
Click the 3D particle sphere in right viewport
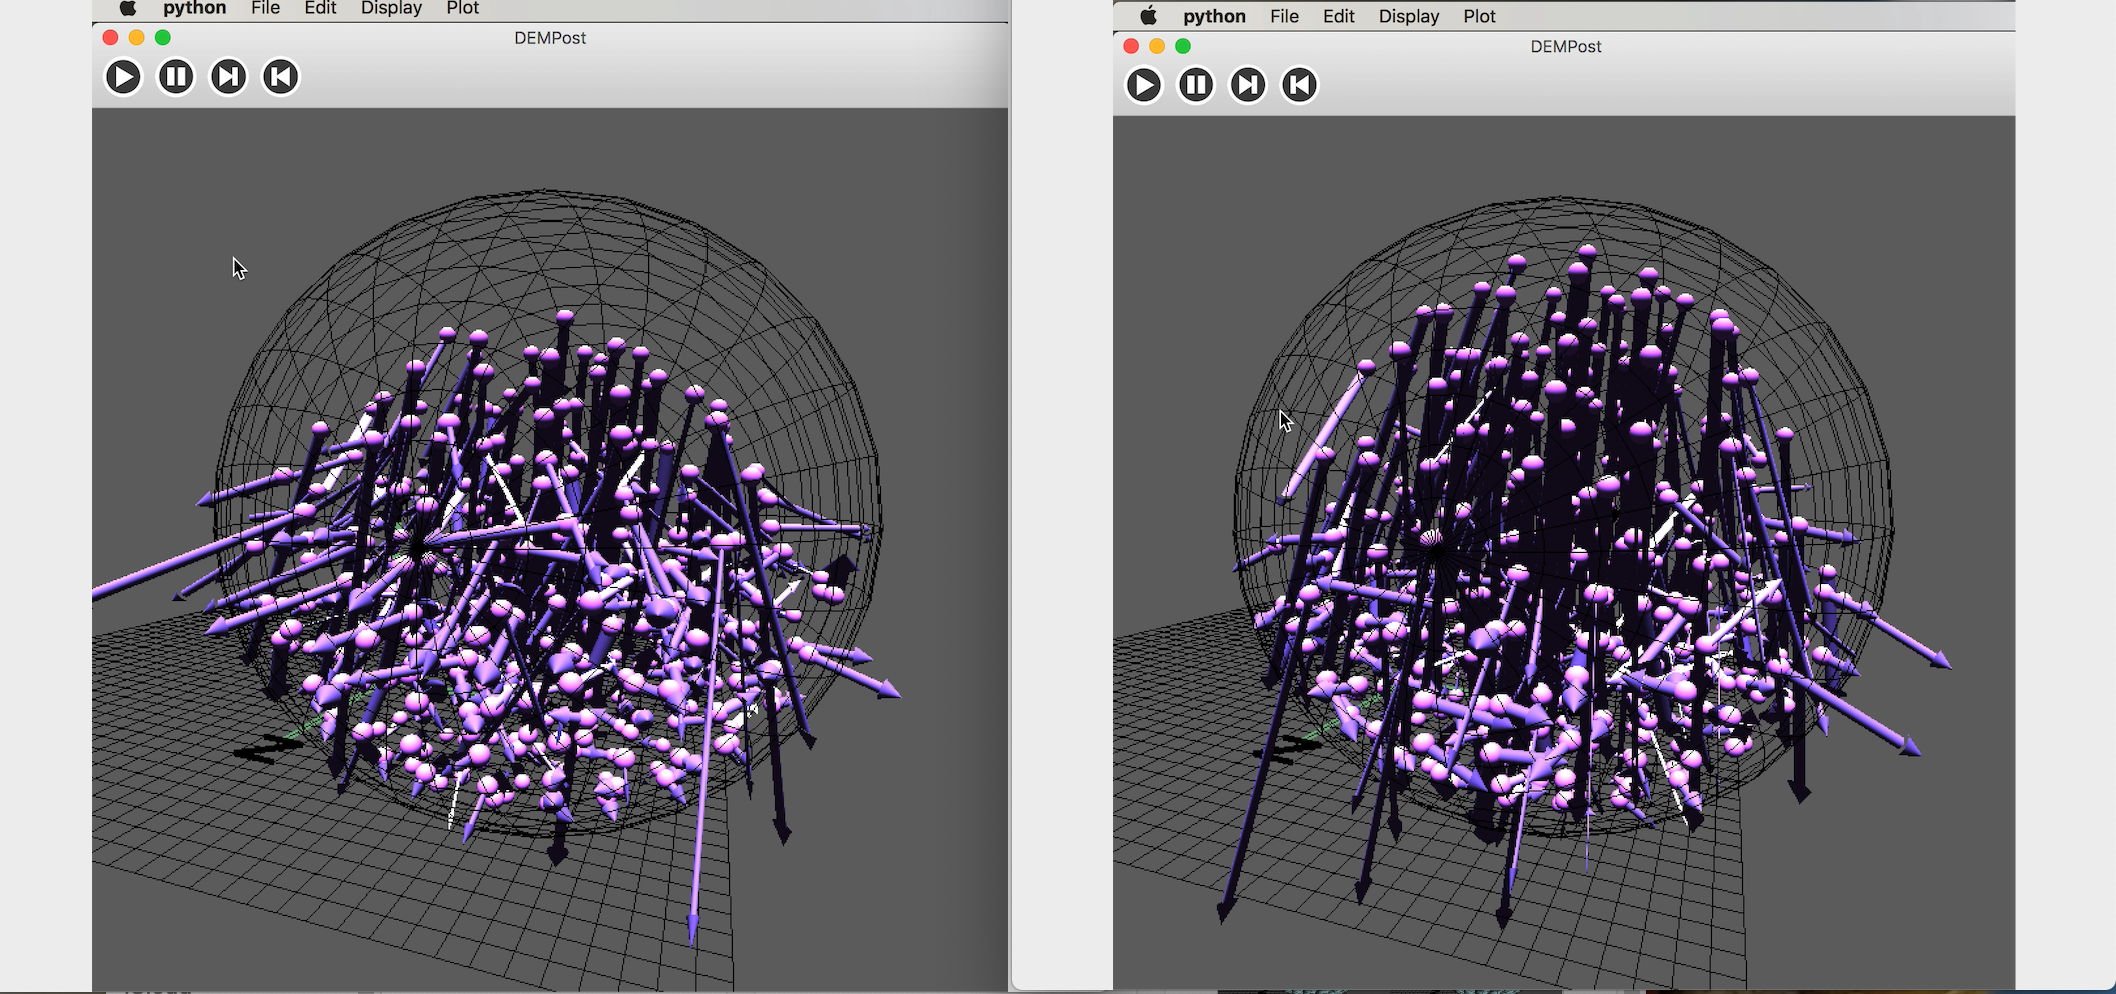click(x=1563, y=518)
